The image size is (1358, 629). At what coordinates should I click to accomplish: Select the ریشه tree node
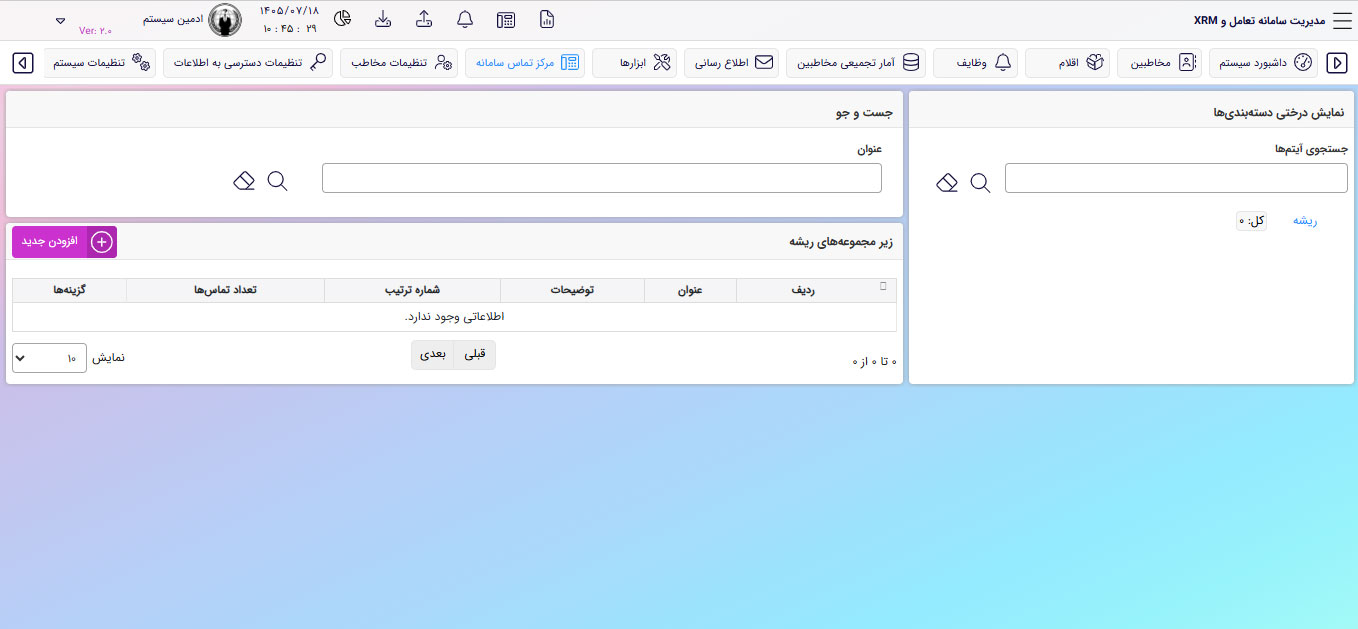1305,221
